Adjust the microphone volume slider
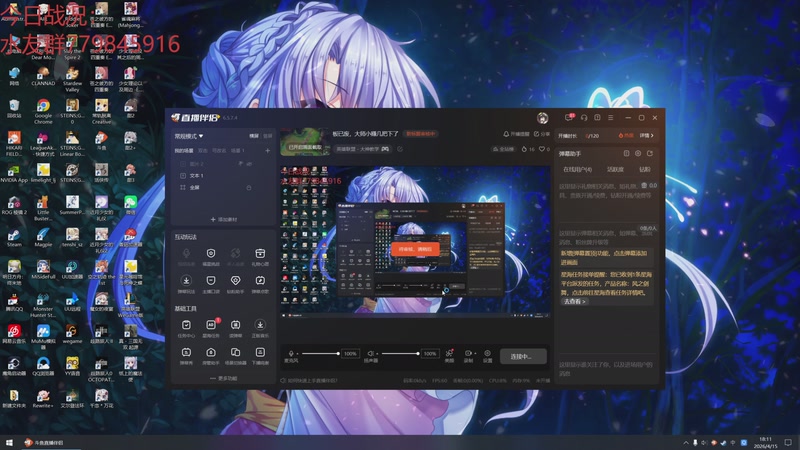Screen dimensions: 800x450 tap(320, 354)
